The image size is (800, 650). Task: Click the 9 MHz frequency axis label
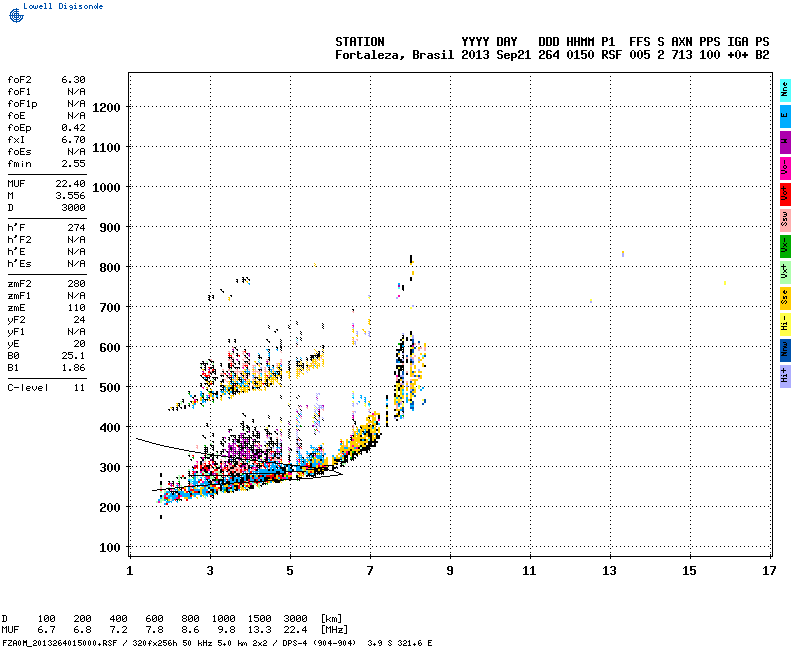click(x=450, y=571)
